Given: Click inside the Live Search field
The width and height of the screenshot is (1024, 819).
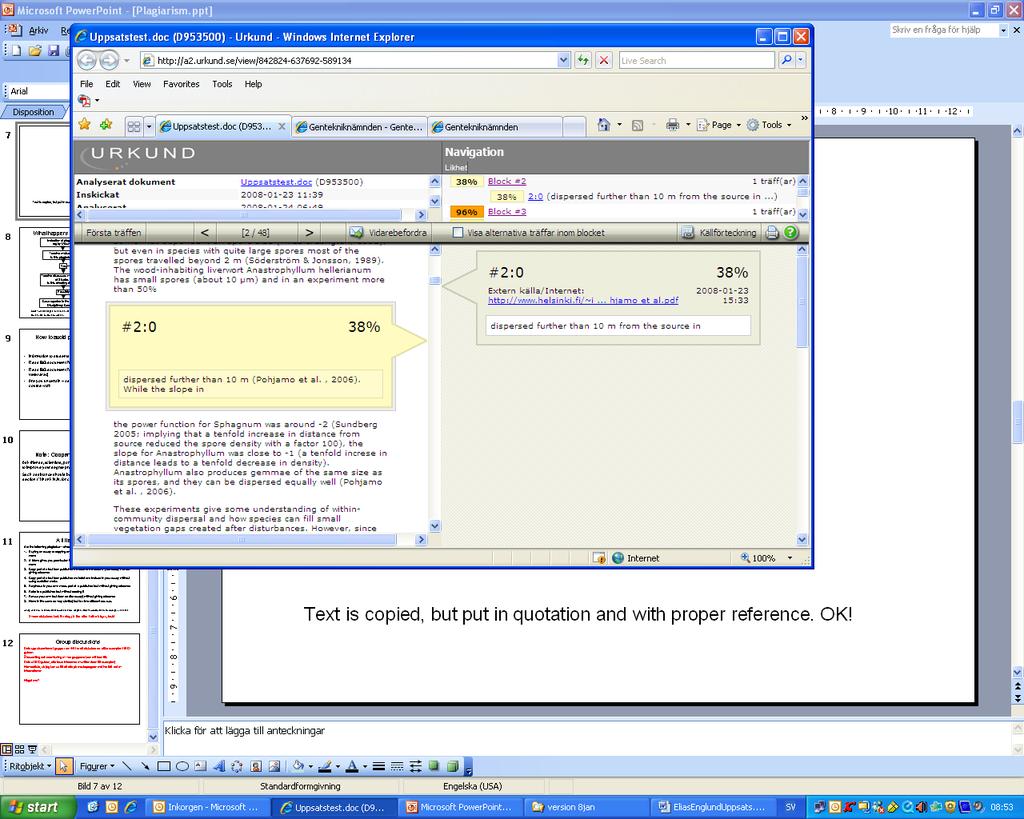Looking at the screenshot, I should coord(696,61).
